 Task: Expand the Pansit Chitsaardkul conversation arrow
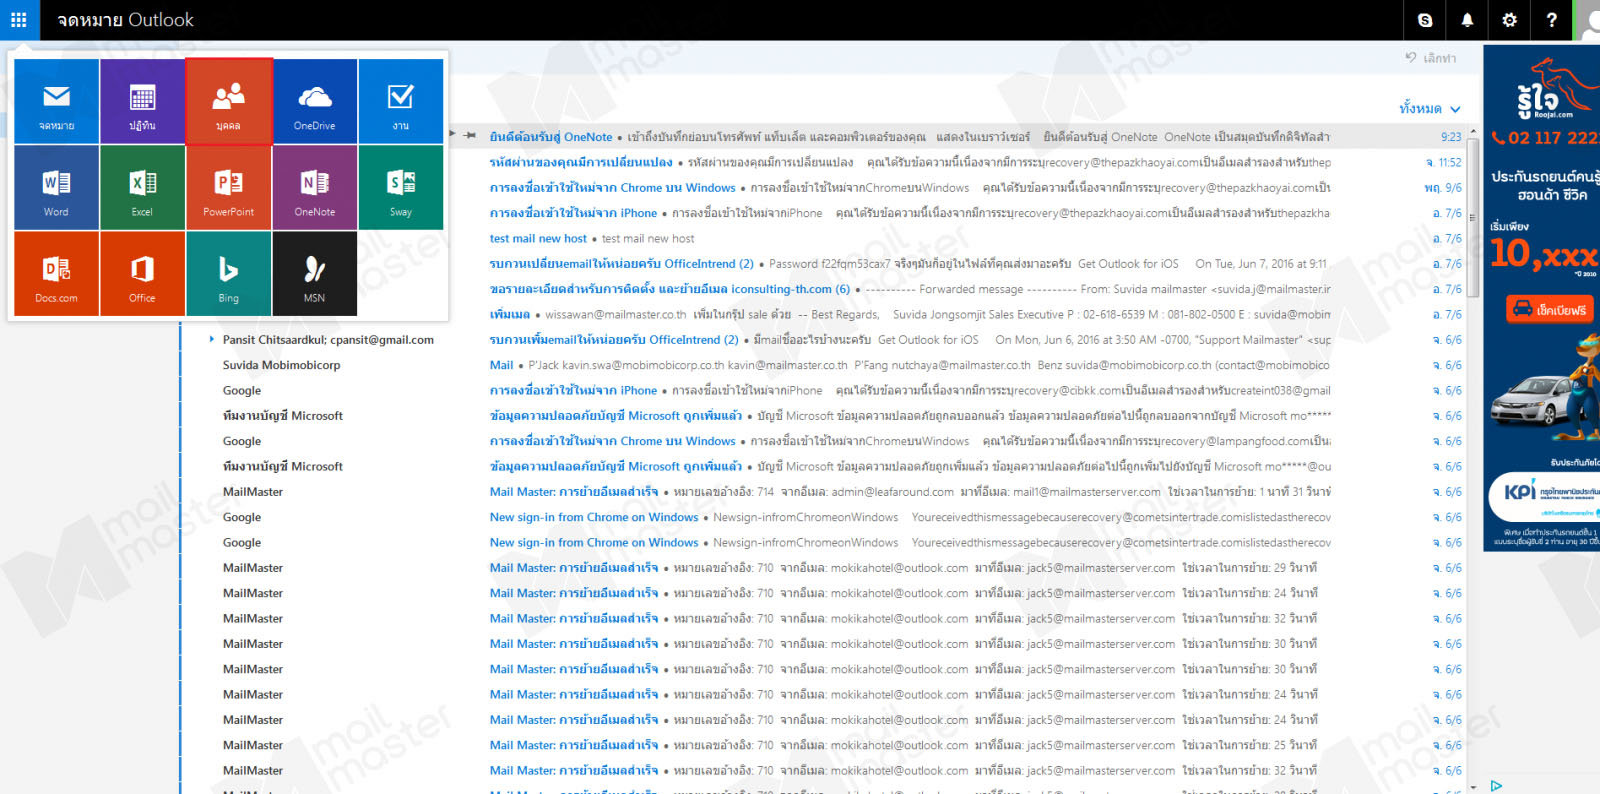click(211, 339)
